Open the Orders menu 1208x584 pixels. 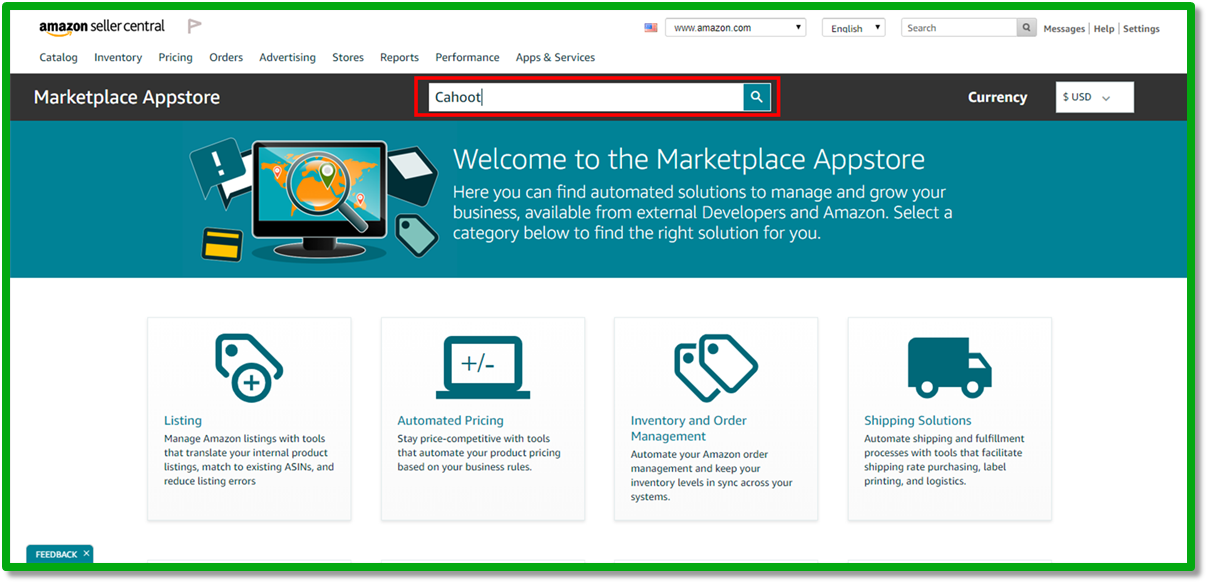pos(226,57)
